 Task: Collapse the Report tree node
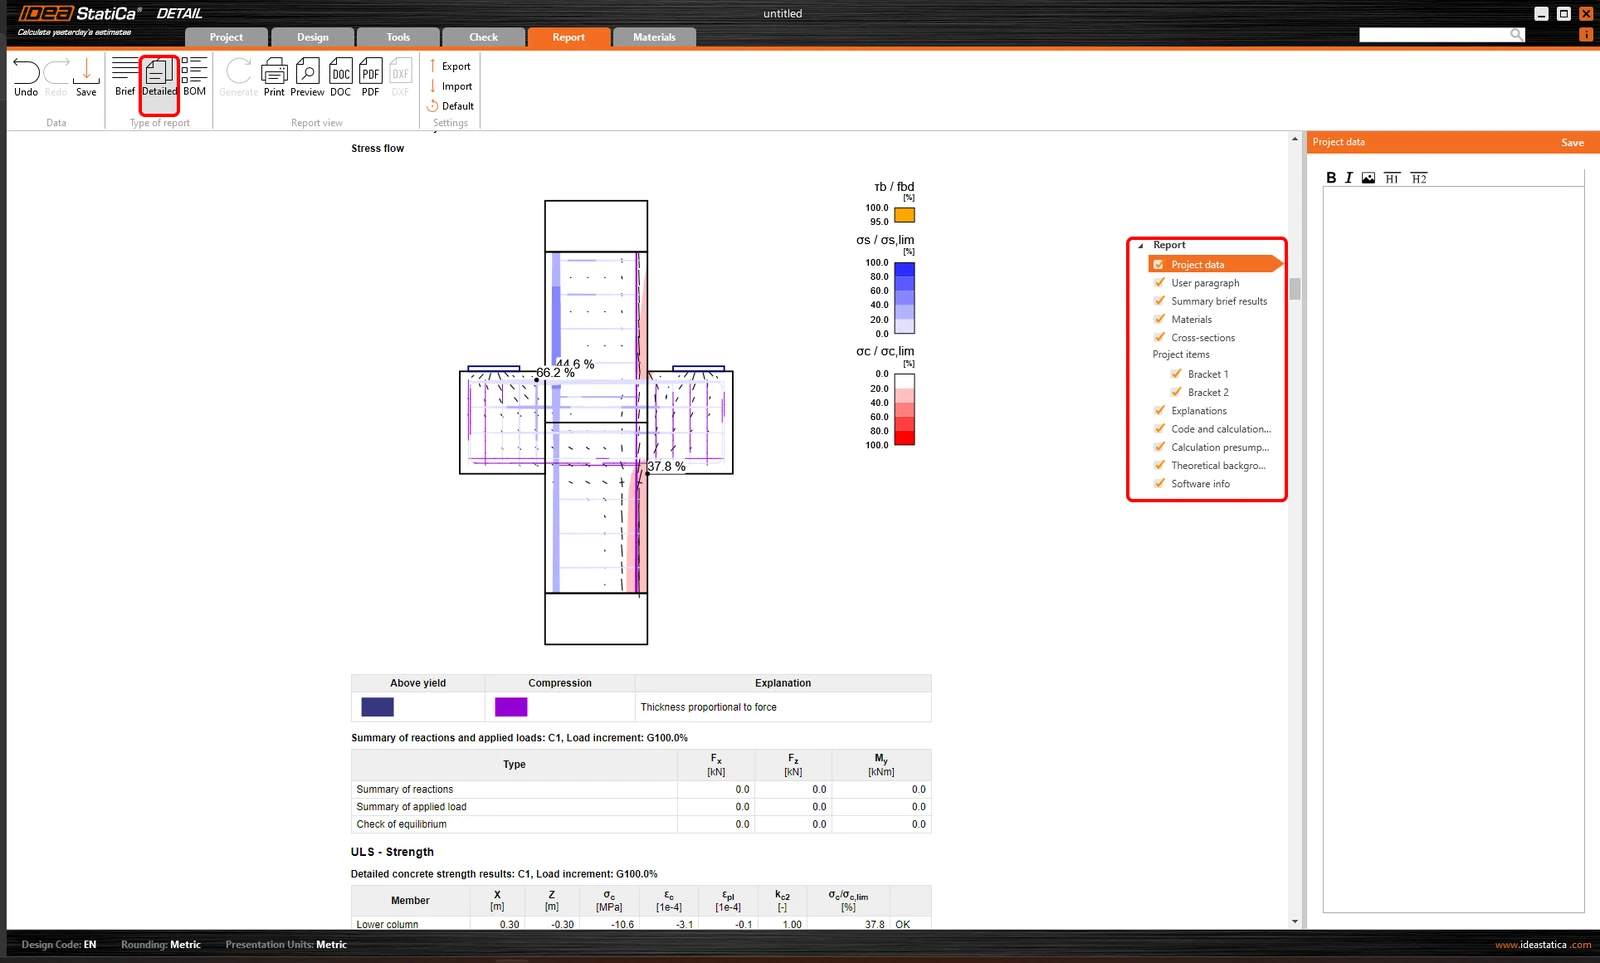(x=1141, y=245)
